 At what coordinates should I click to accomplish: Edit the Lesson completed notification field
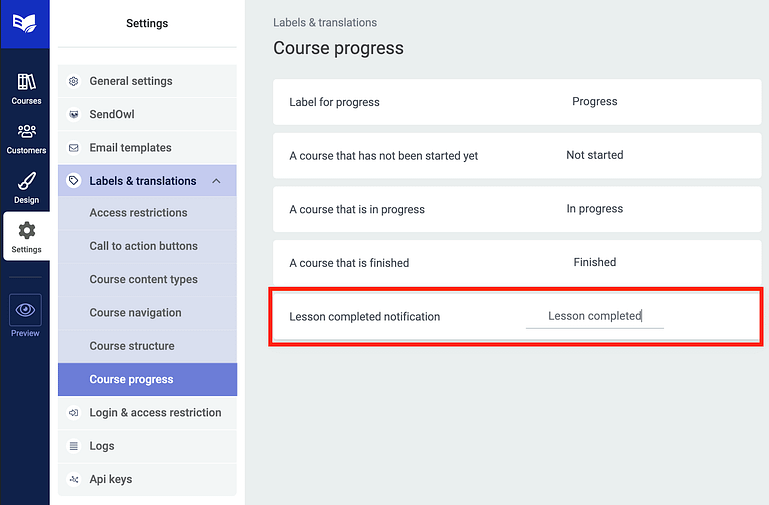[594, 316]
